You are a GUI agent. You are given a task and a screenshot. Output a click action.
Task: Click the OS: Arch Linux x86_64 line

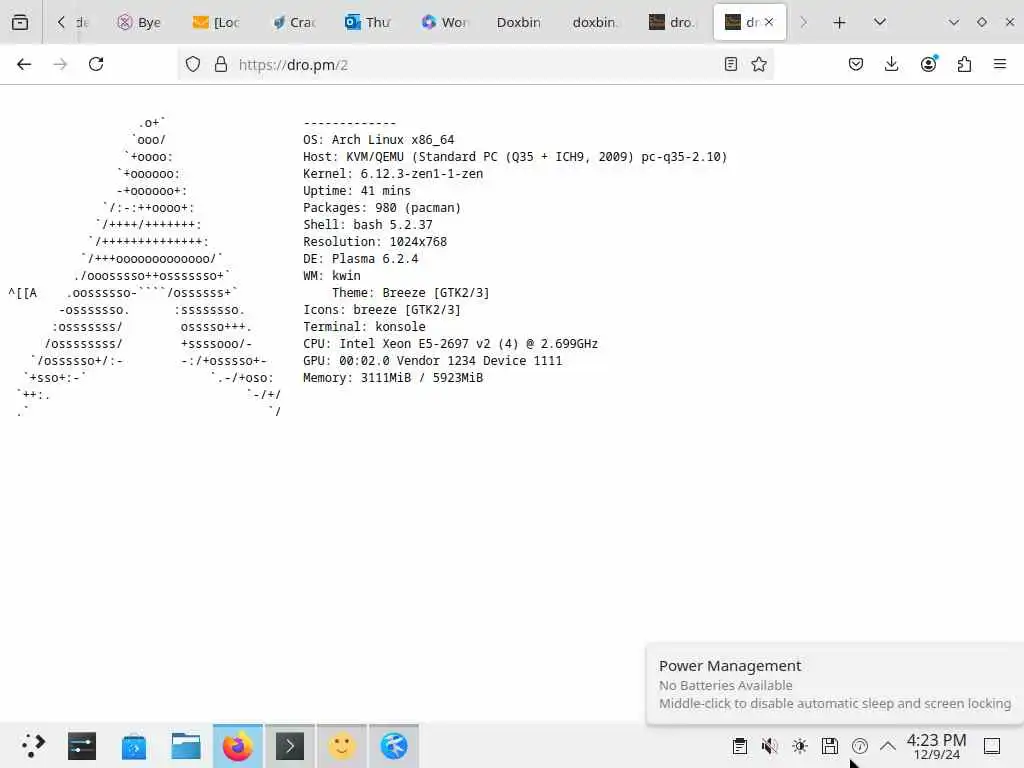coord(379,140)
